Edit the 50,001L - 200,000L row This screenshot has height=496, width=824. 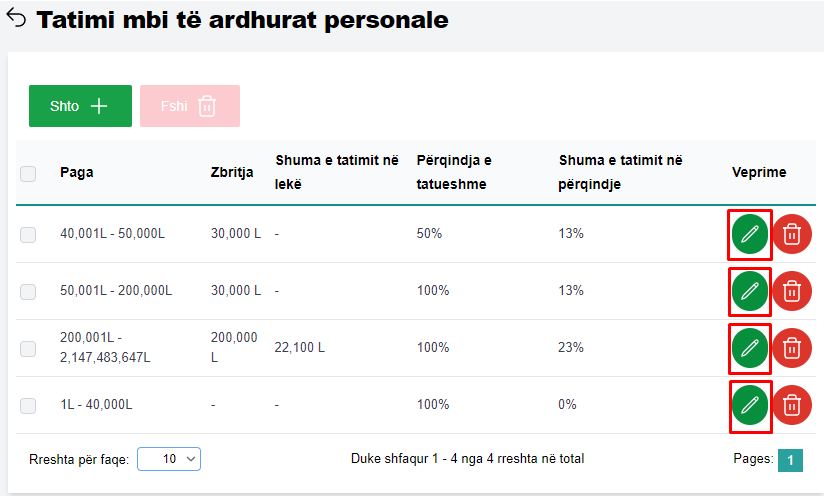point(750,291)
